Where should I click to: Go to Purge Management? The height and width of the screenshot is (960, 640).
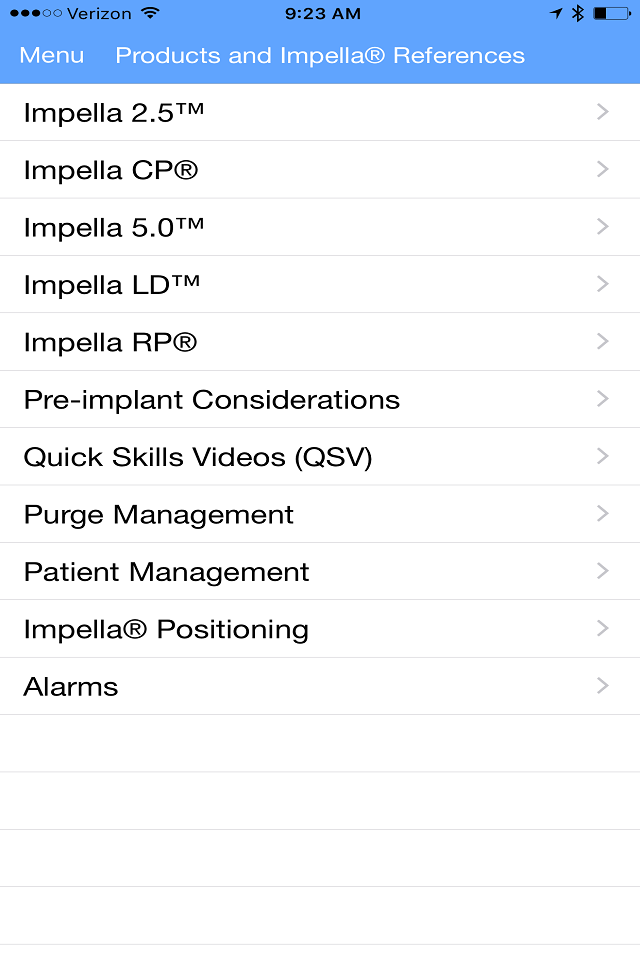[320, 514]
